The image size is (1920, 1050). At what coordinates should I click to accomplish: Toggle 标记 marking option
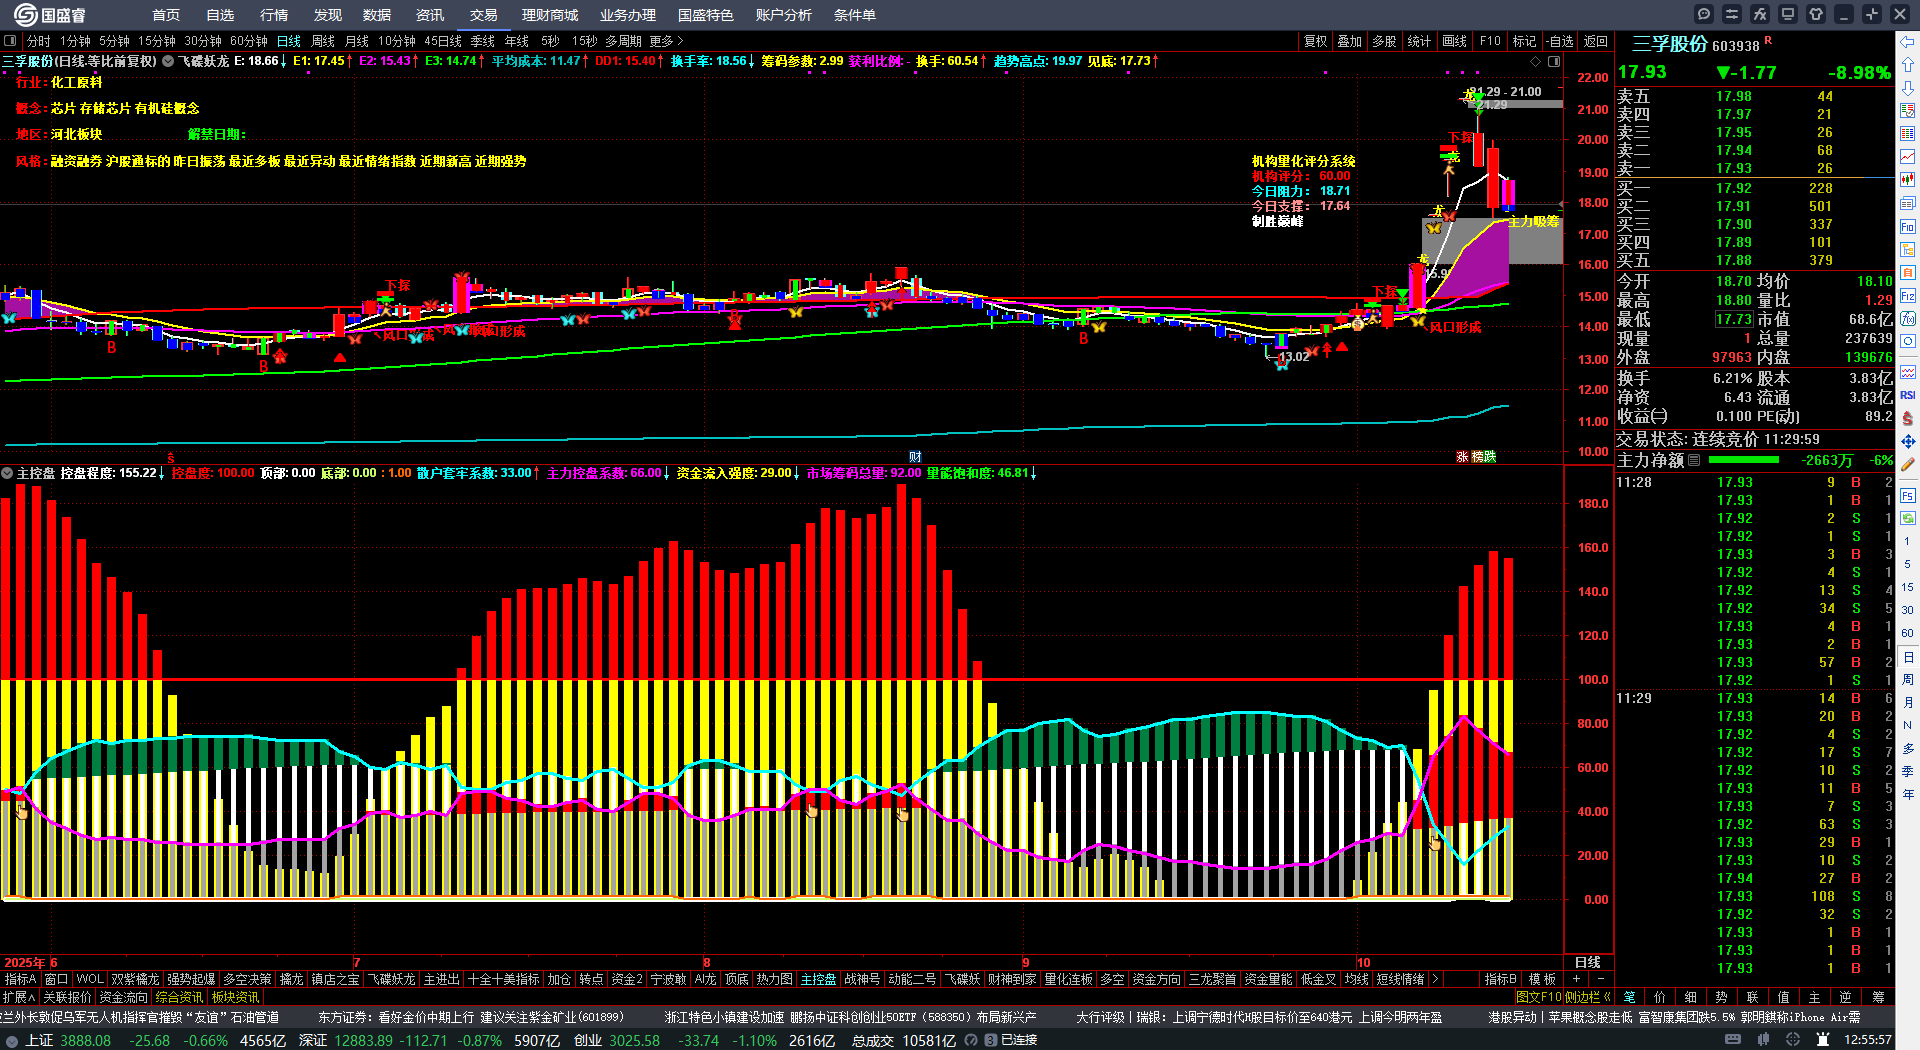coord(1524,41)
